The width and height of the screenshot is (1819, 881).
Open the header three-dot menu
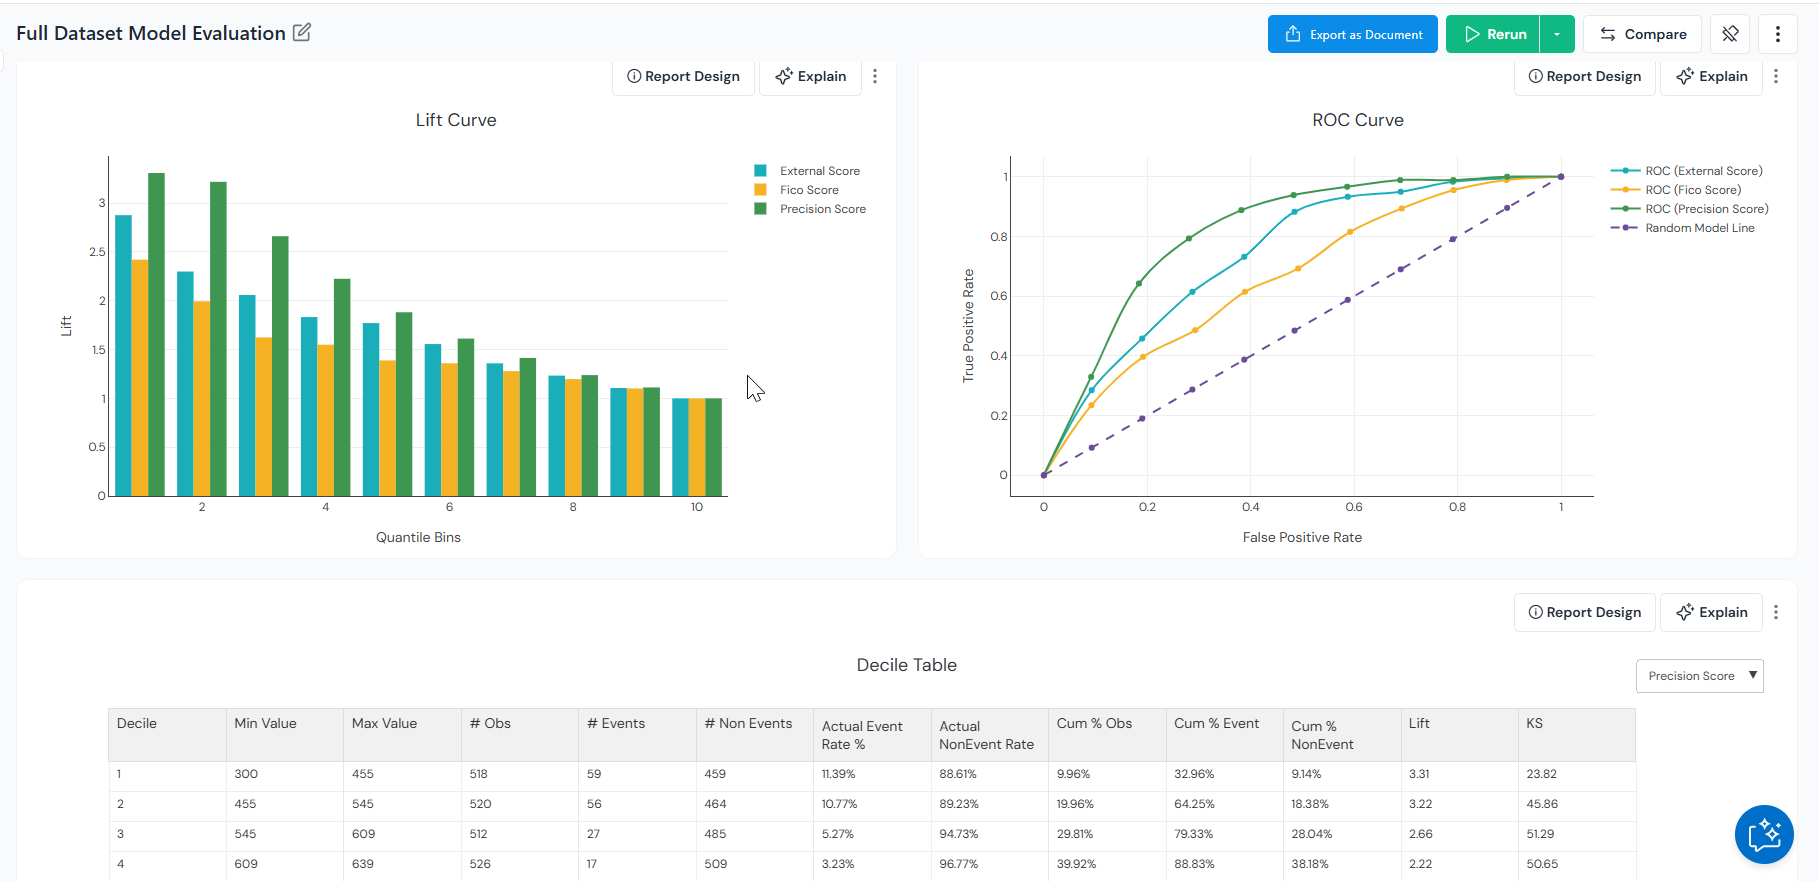click(x=1778, y=34)
